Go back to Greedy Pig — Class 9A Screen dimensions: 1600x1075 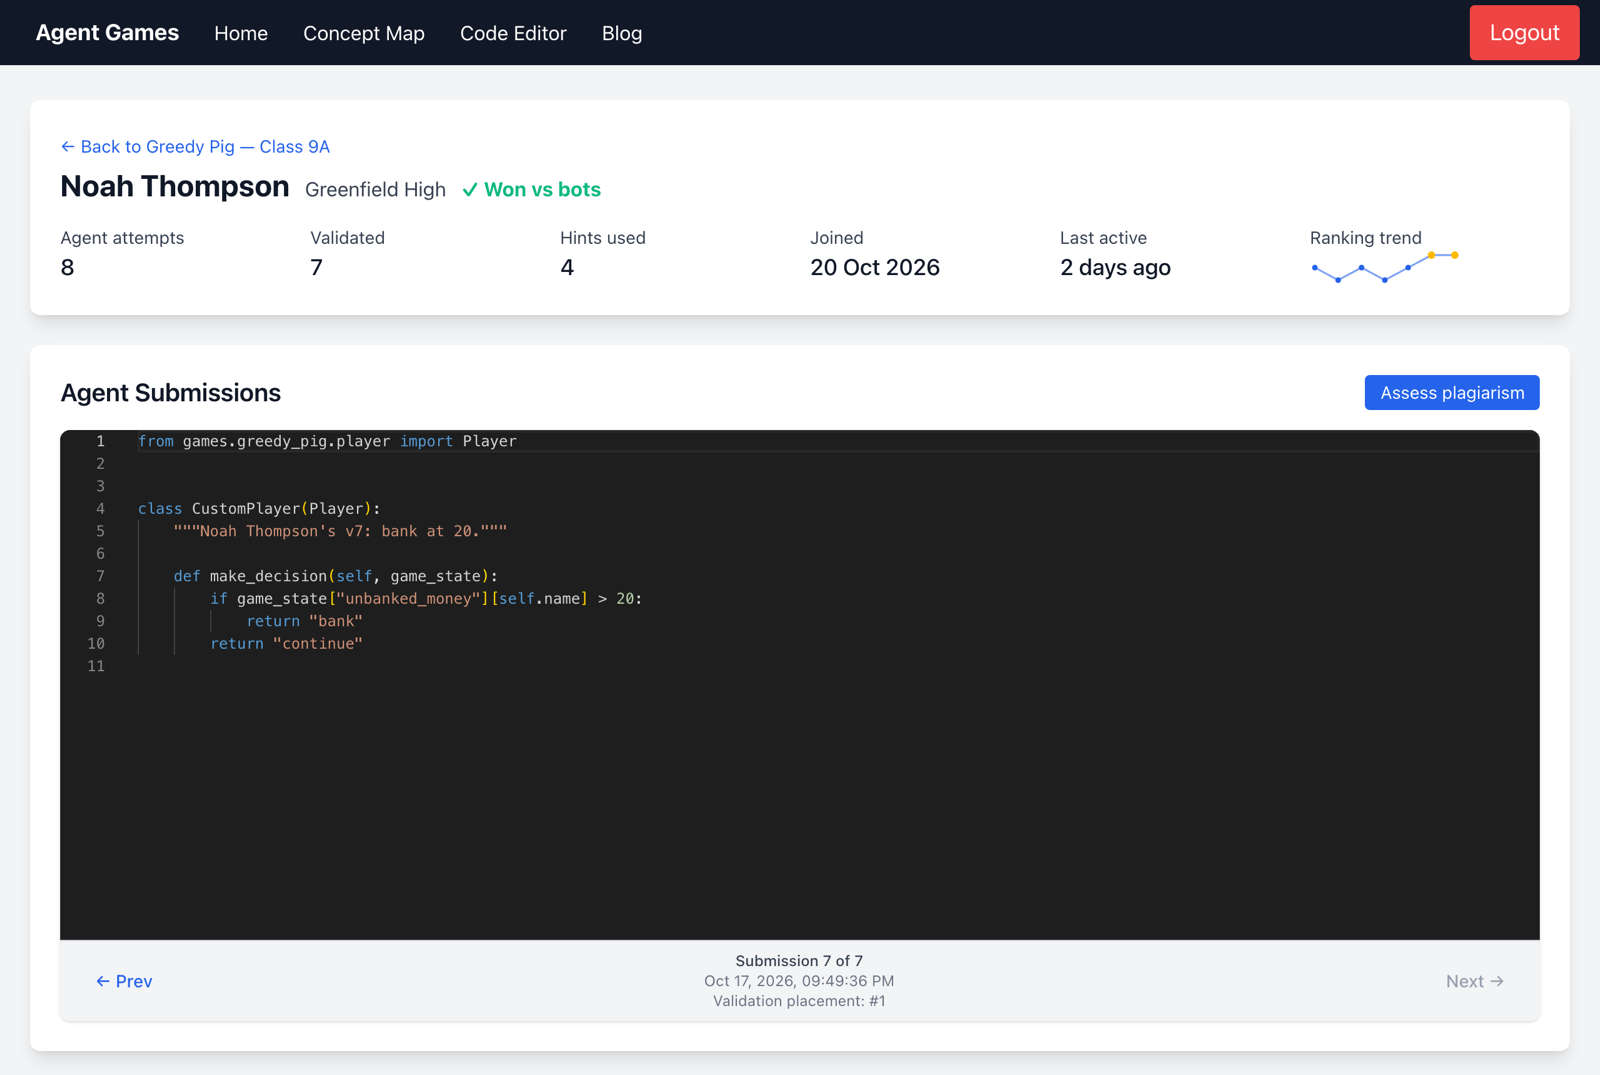pos(195,146)
